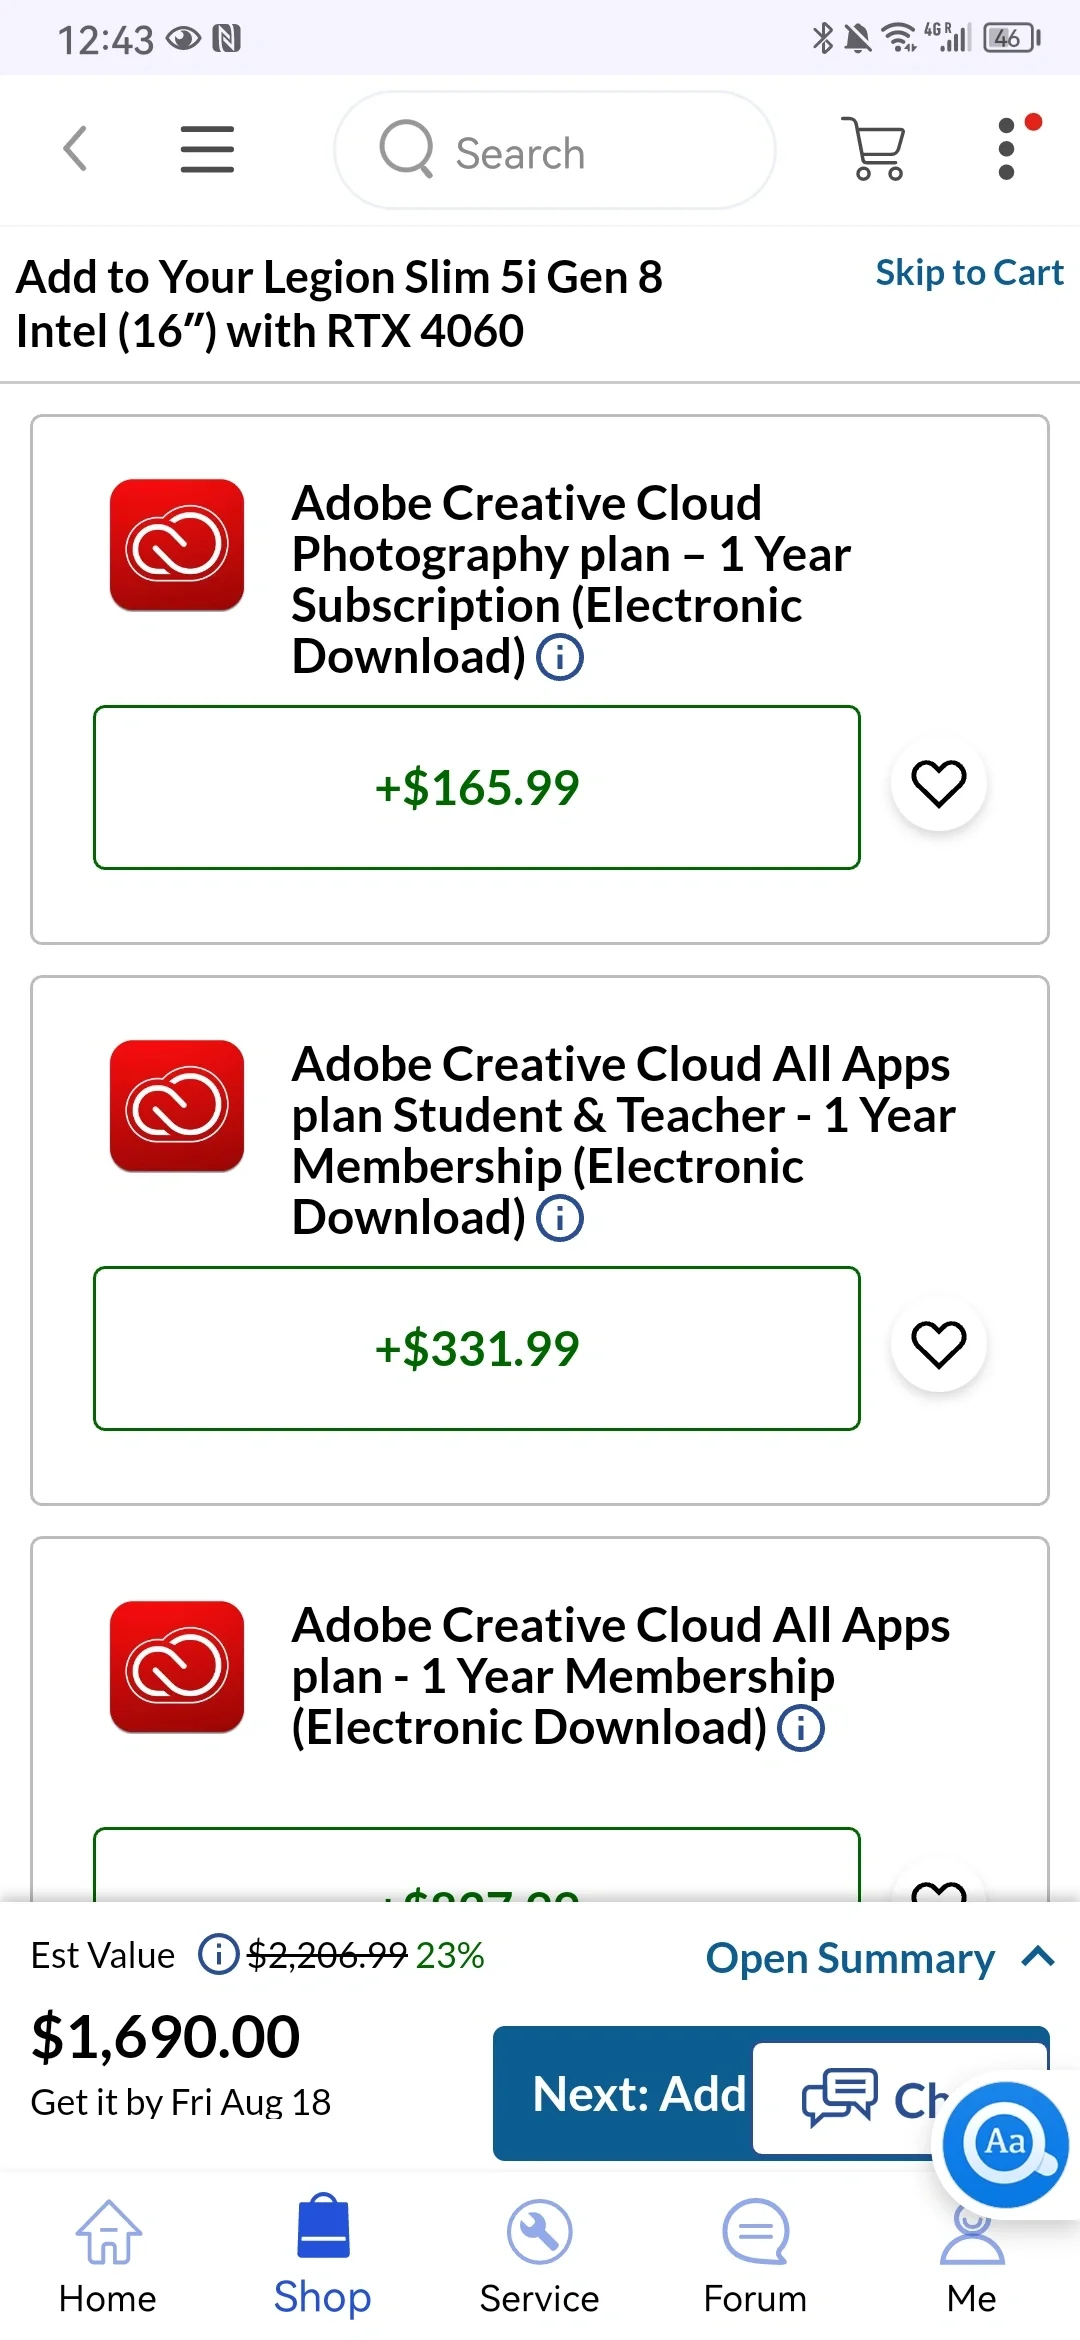Favorite the Student & Teacher plan
This screenshot has height=2340, width=1080.
938,1345
